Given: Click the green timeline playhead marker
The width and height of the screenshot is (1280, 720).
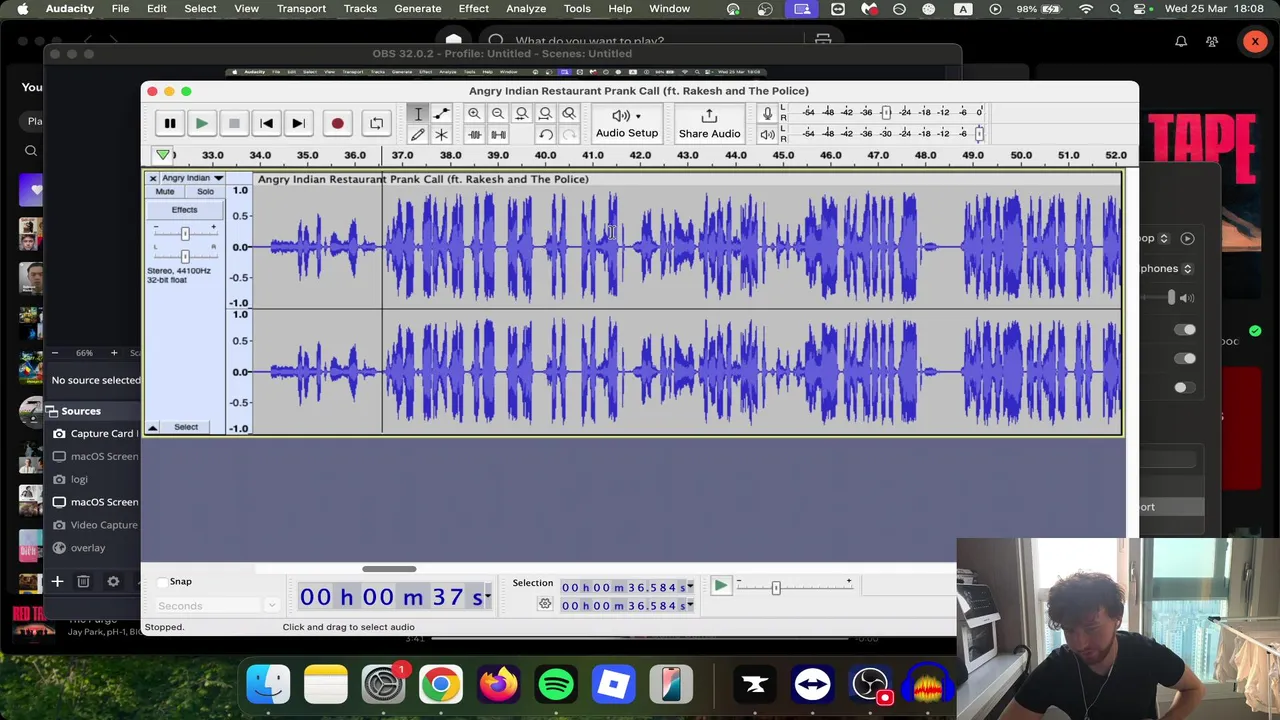Looking at the screenshot, I should pos(162,155).
